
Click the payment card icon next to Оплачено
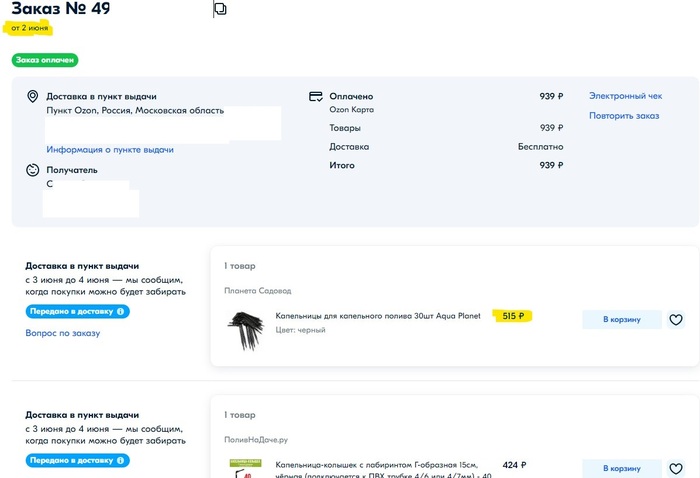[x=316, y=97]
